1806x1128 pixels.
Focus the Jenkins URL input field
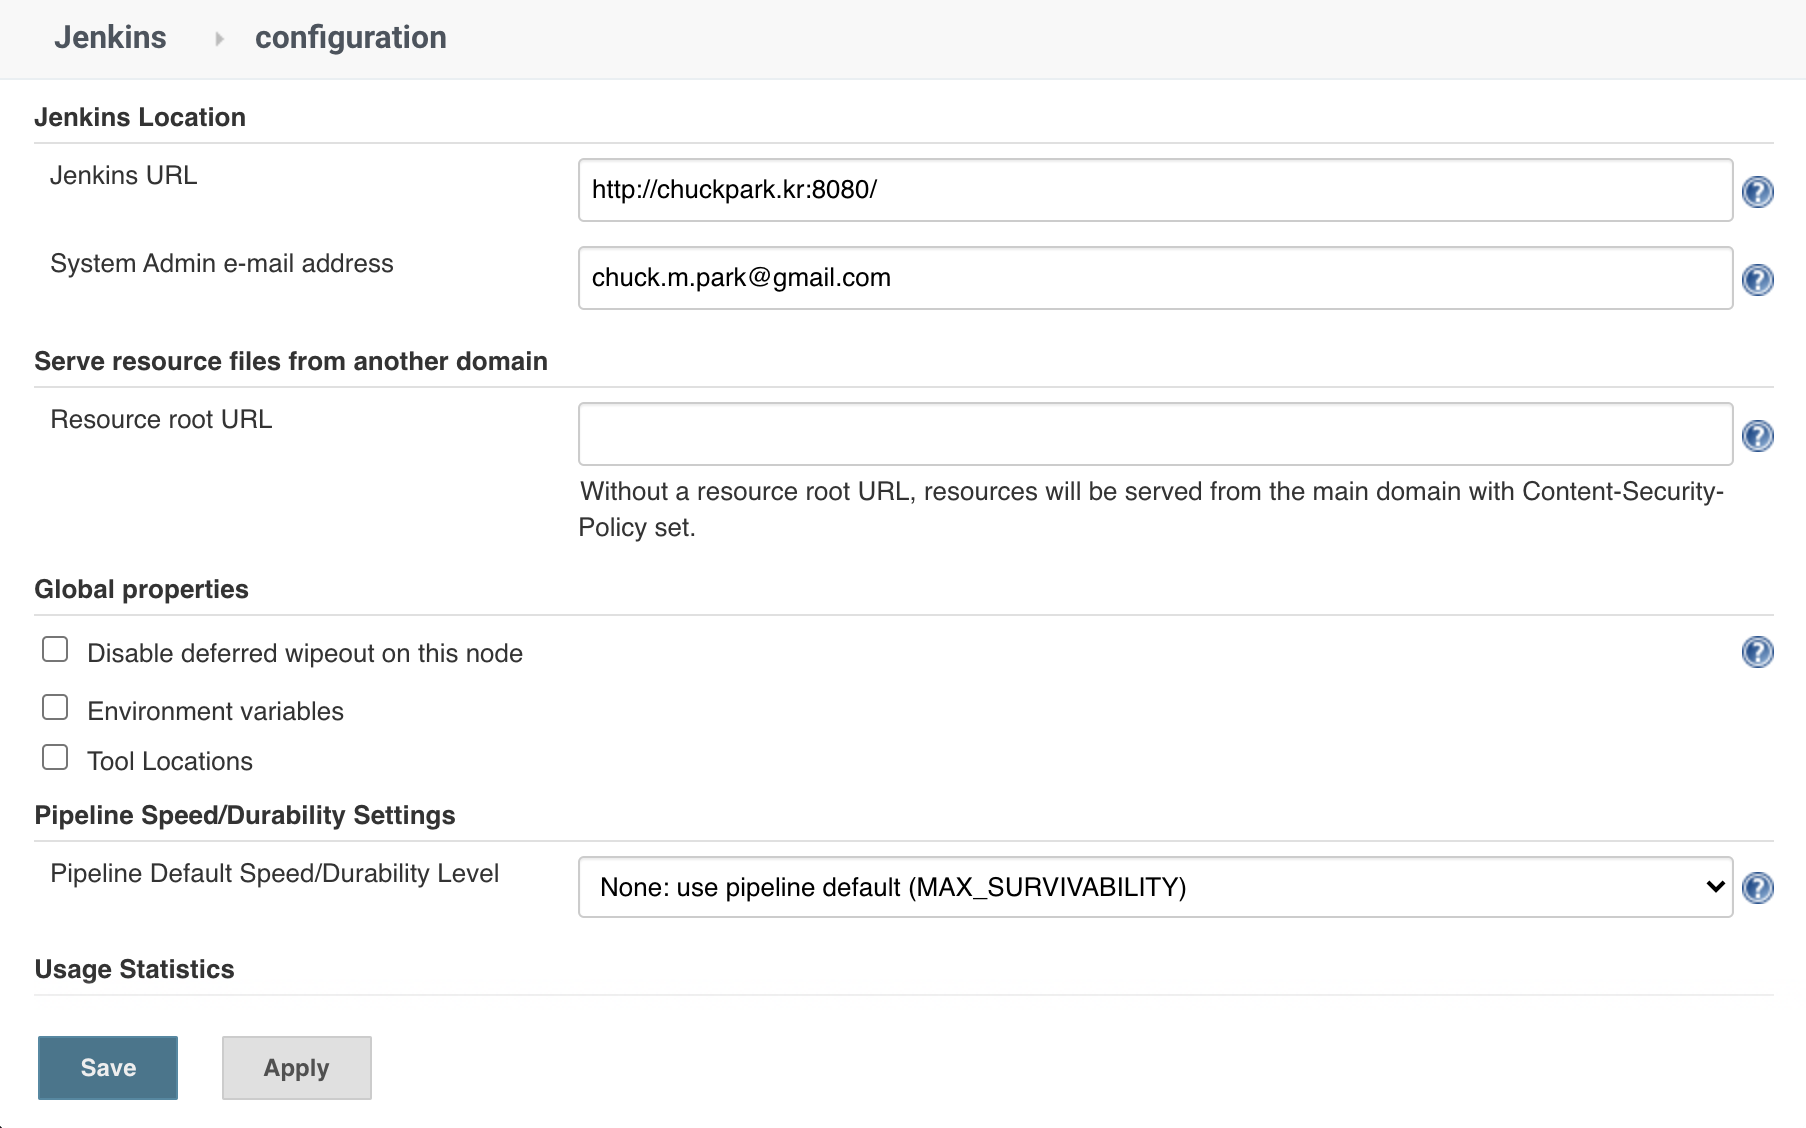pyautogui.click(x=1155, y=190)
